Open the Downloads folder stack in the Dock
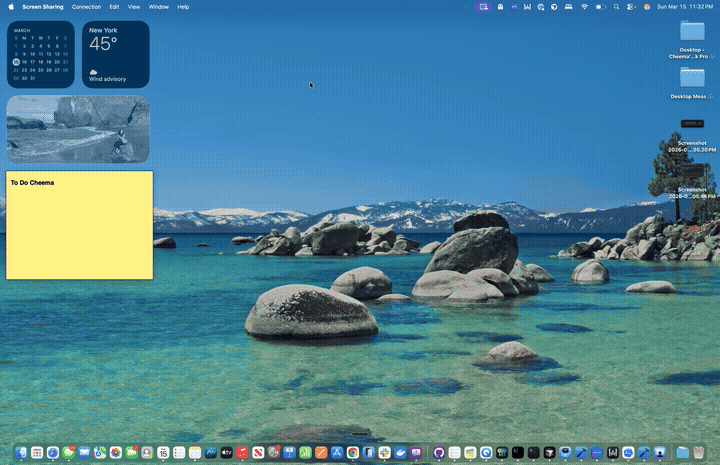 (683, 453)
